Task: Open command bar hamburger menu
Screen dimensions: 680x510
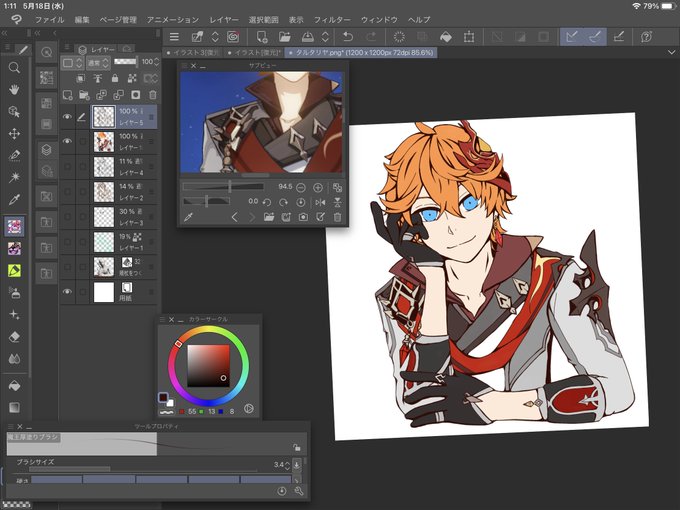Action: [x=174, y=37]
